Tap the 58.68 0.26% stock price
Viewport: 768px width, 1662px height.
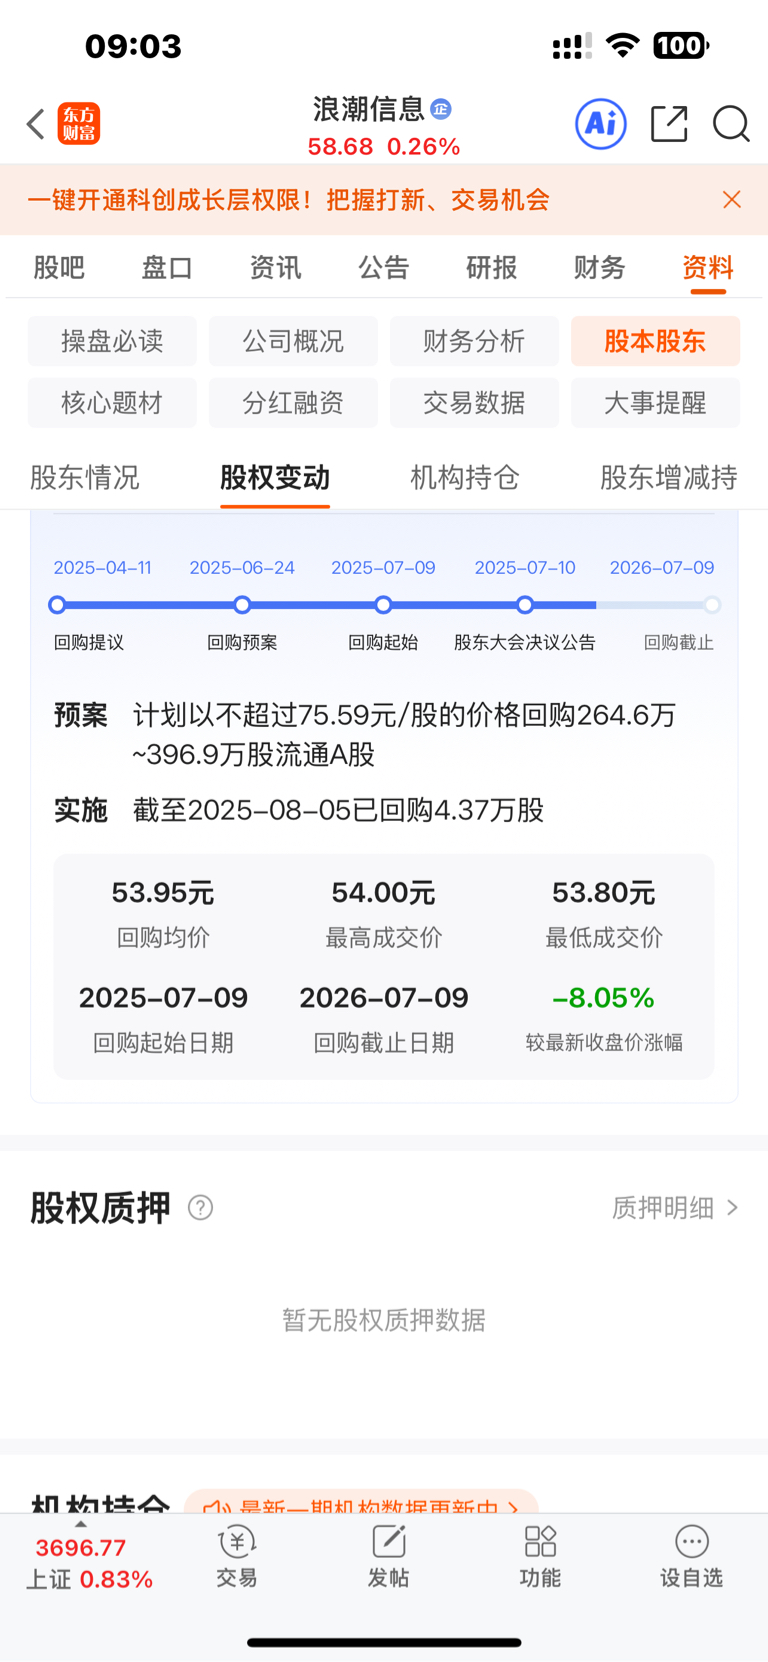(384, 147)
